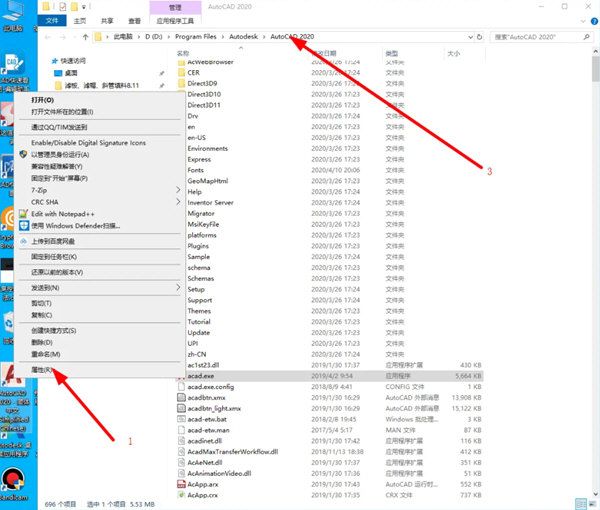600x510 pixels.
Task: Expand the 7-Zip submenu arrow
Action: pos(178,189)
